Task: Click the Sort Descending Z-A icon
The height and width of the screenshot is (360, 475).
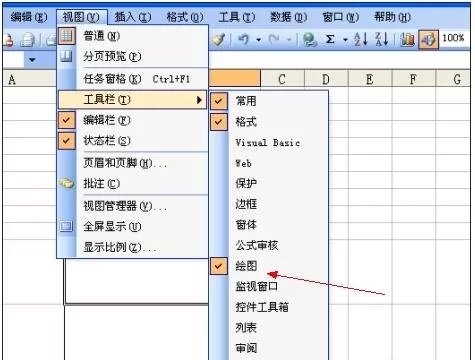Action: coord(382,39)
